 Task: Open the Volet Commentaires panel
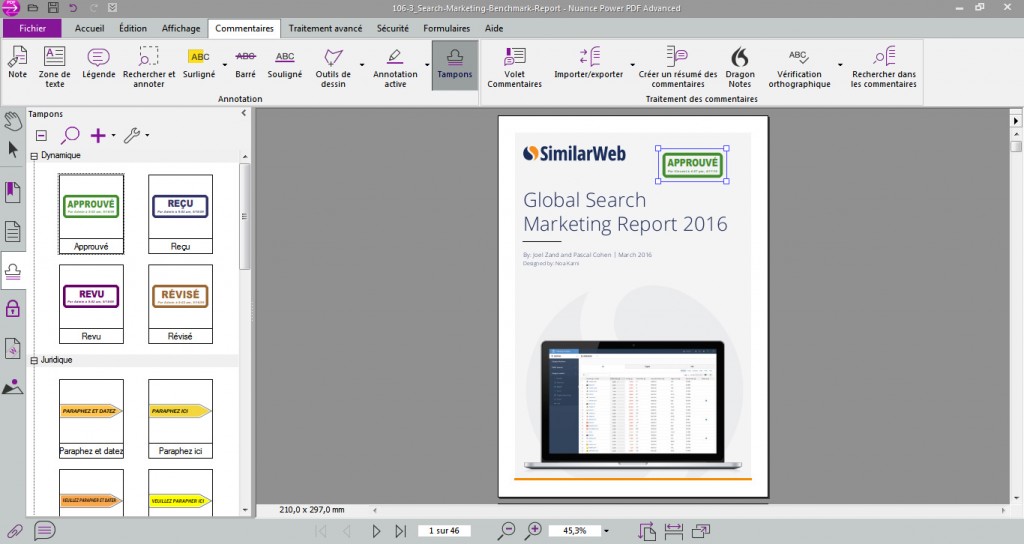click(514, 65)
